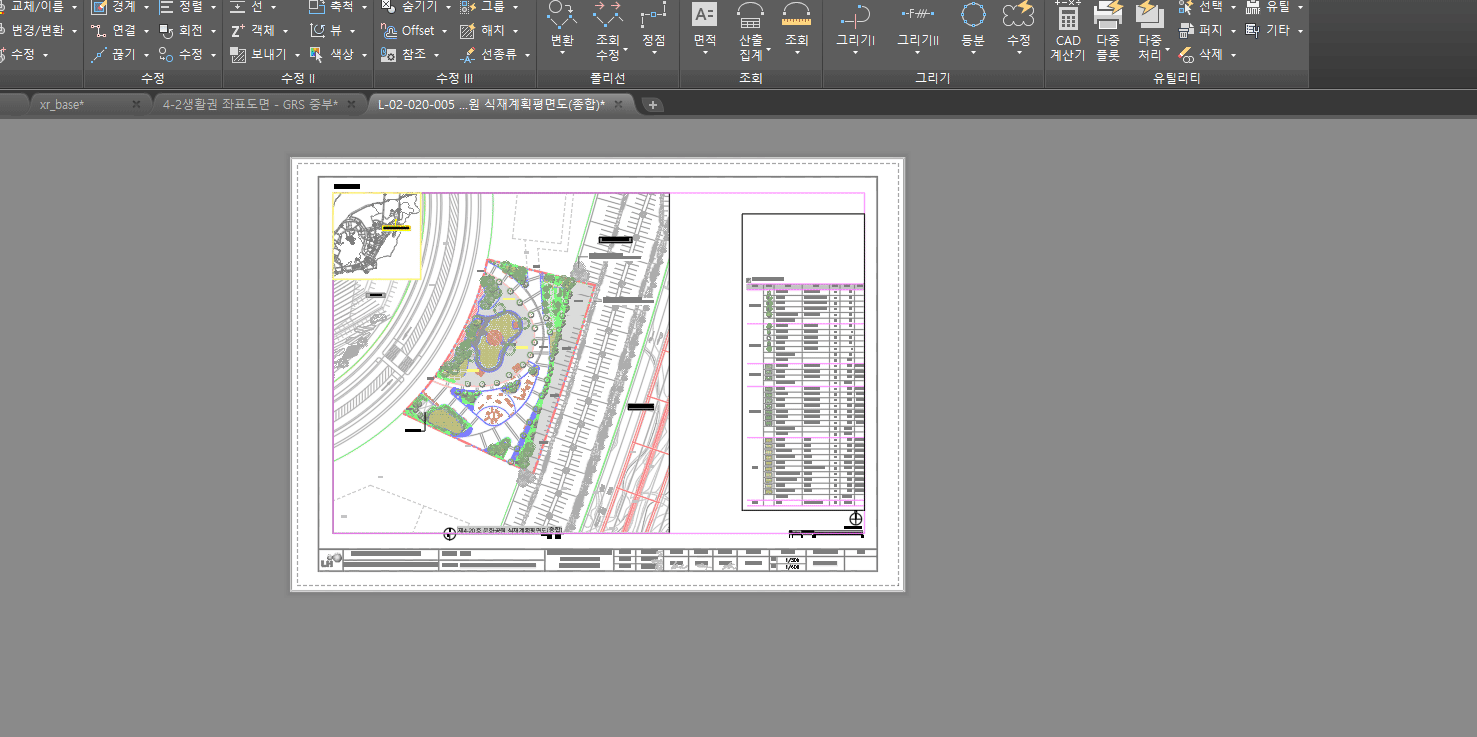
Task: Select the 뷰 (view) tool icon
Action: click(x=317, y=31)
